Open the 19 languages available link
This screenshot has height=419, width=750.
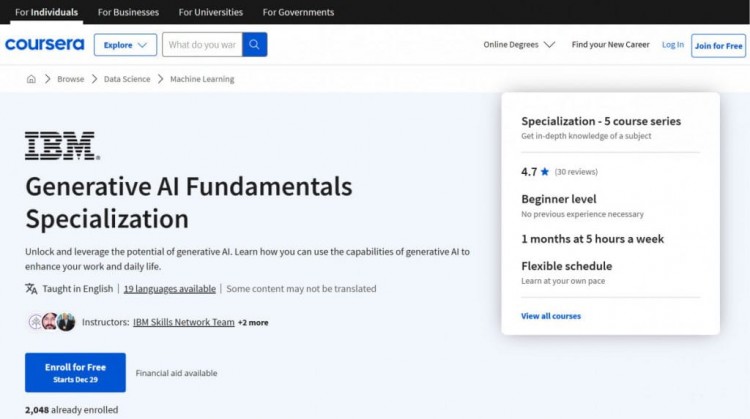point(169,289)
